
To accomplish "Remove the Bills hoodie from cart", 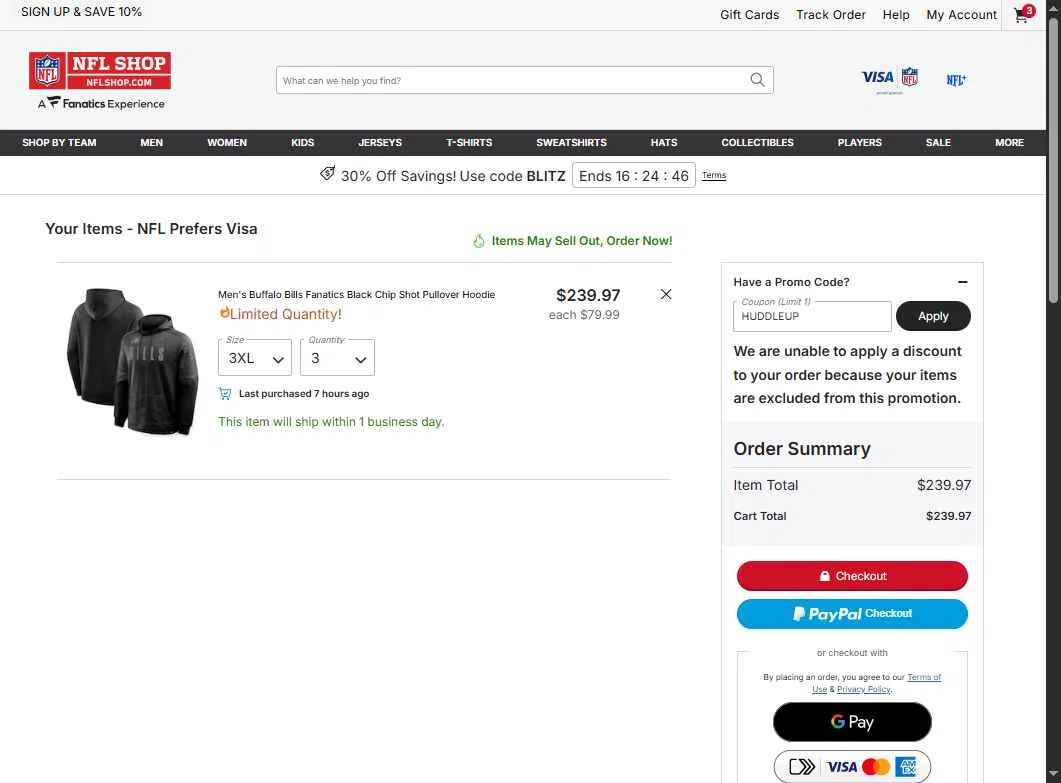I will click(x=666, y=294).
